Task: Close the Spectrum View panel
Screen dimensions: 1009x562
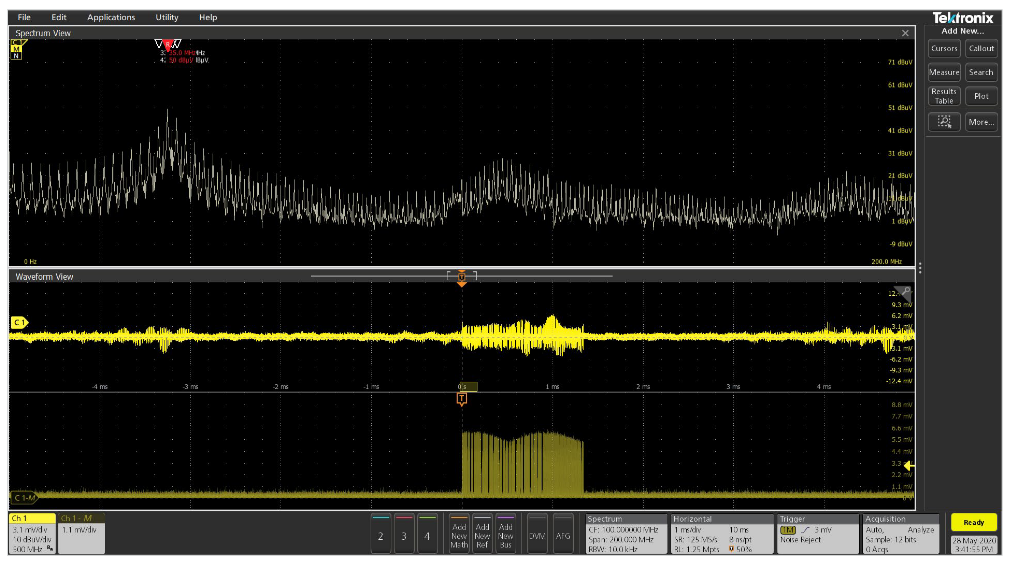Action: [x=905, y=33]
